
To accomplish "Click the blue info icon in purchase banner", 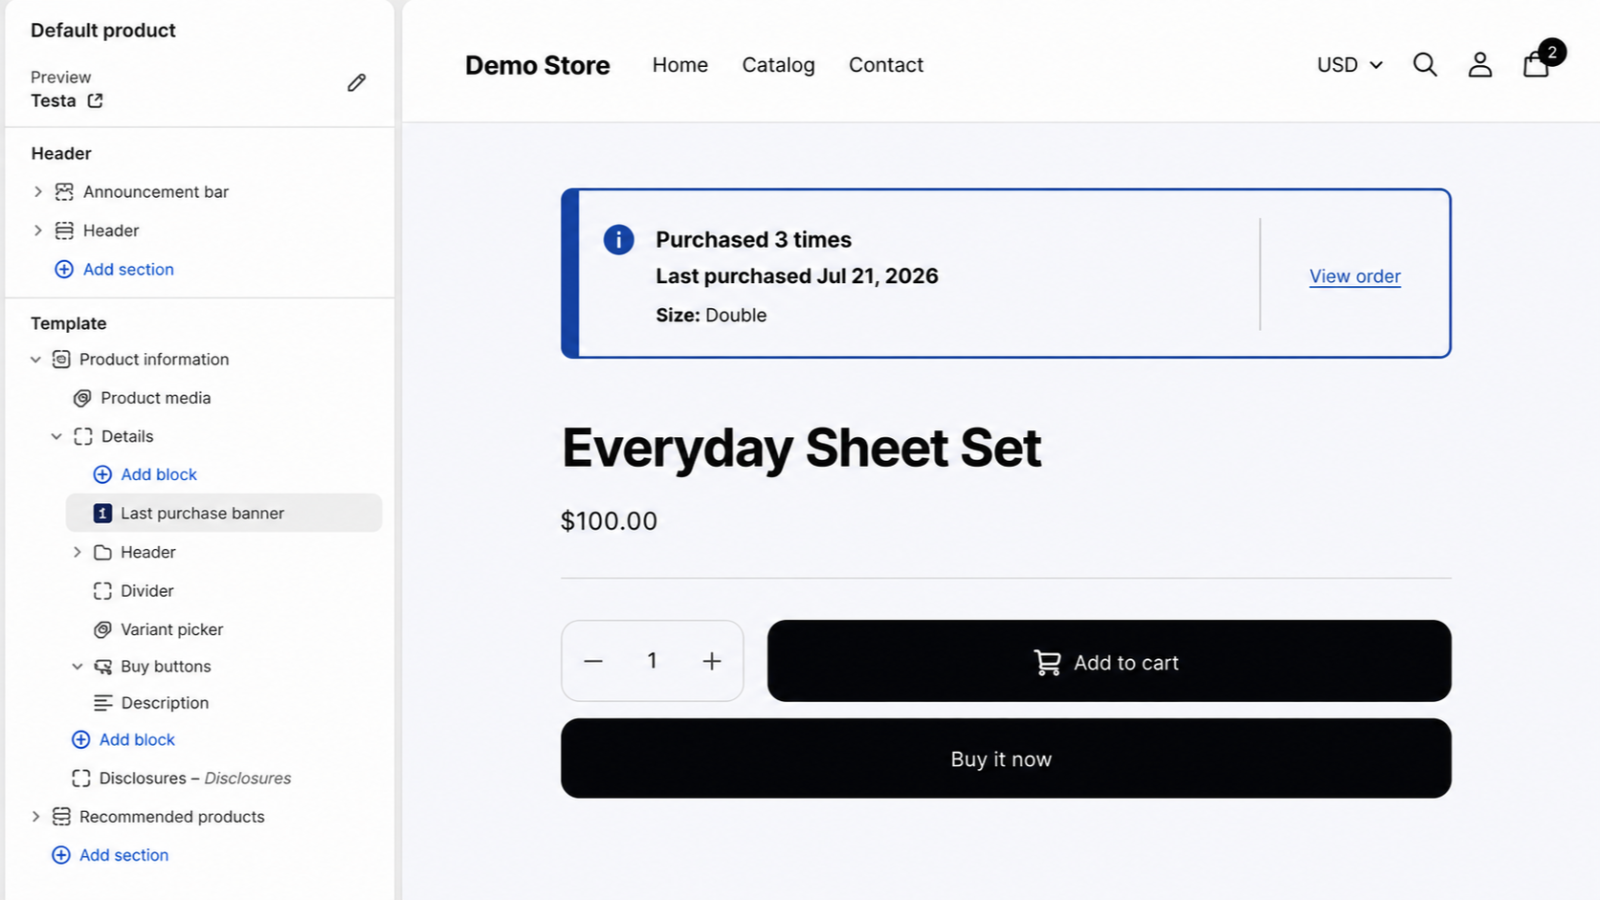I will coord(619,240).
